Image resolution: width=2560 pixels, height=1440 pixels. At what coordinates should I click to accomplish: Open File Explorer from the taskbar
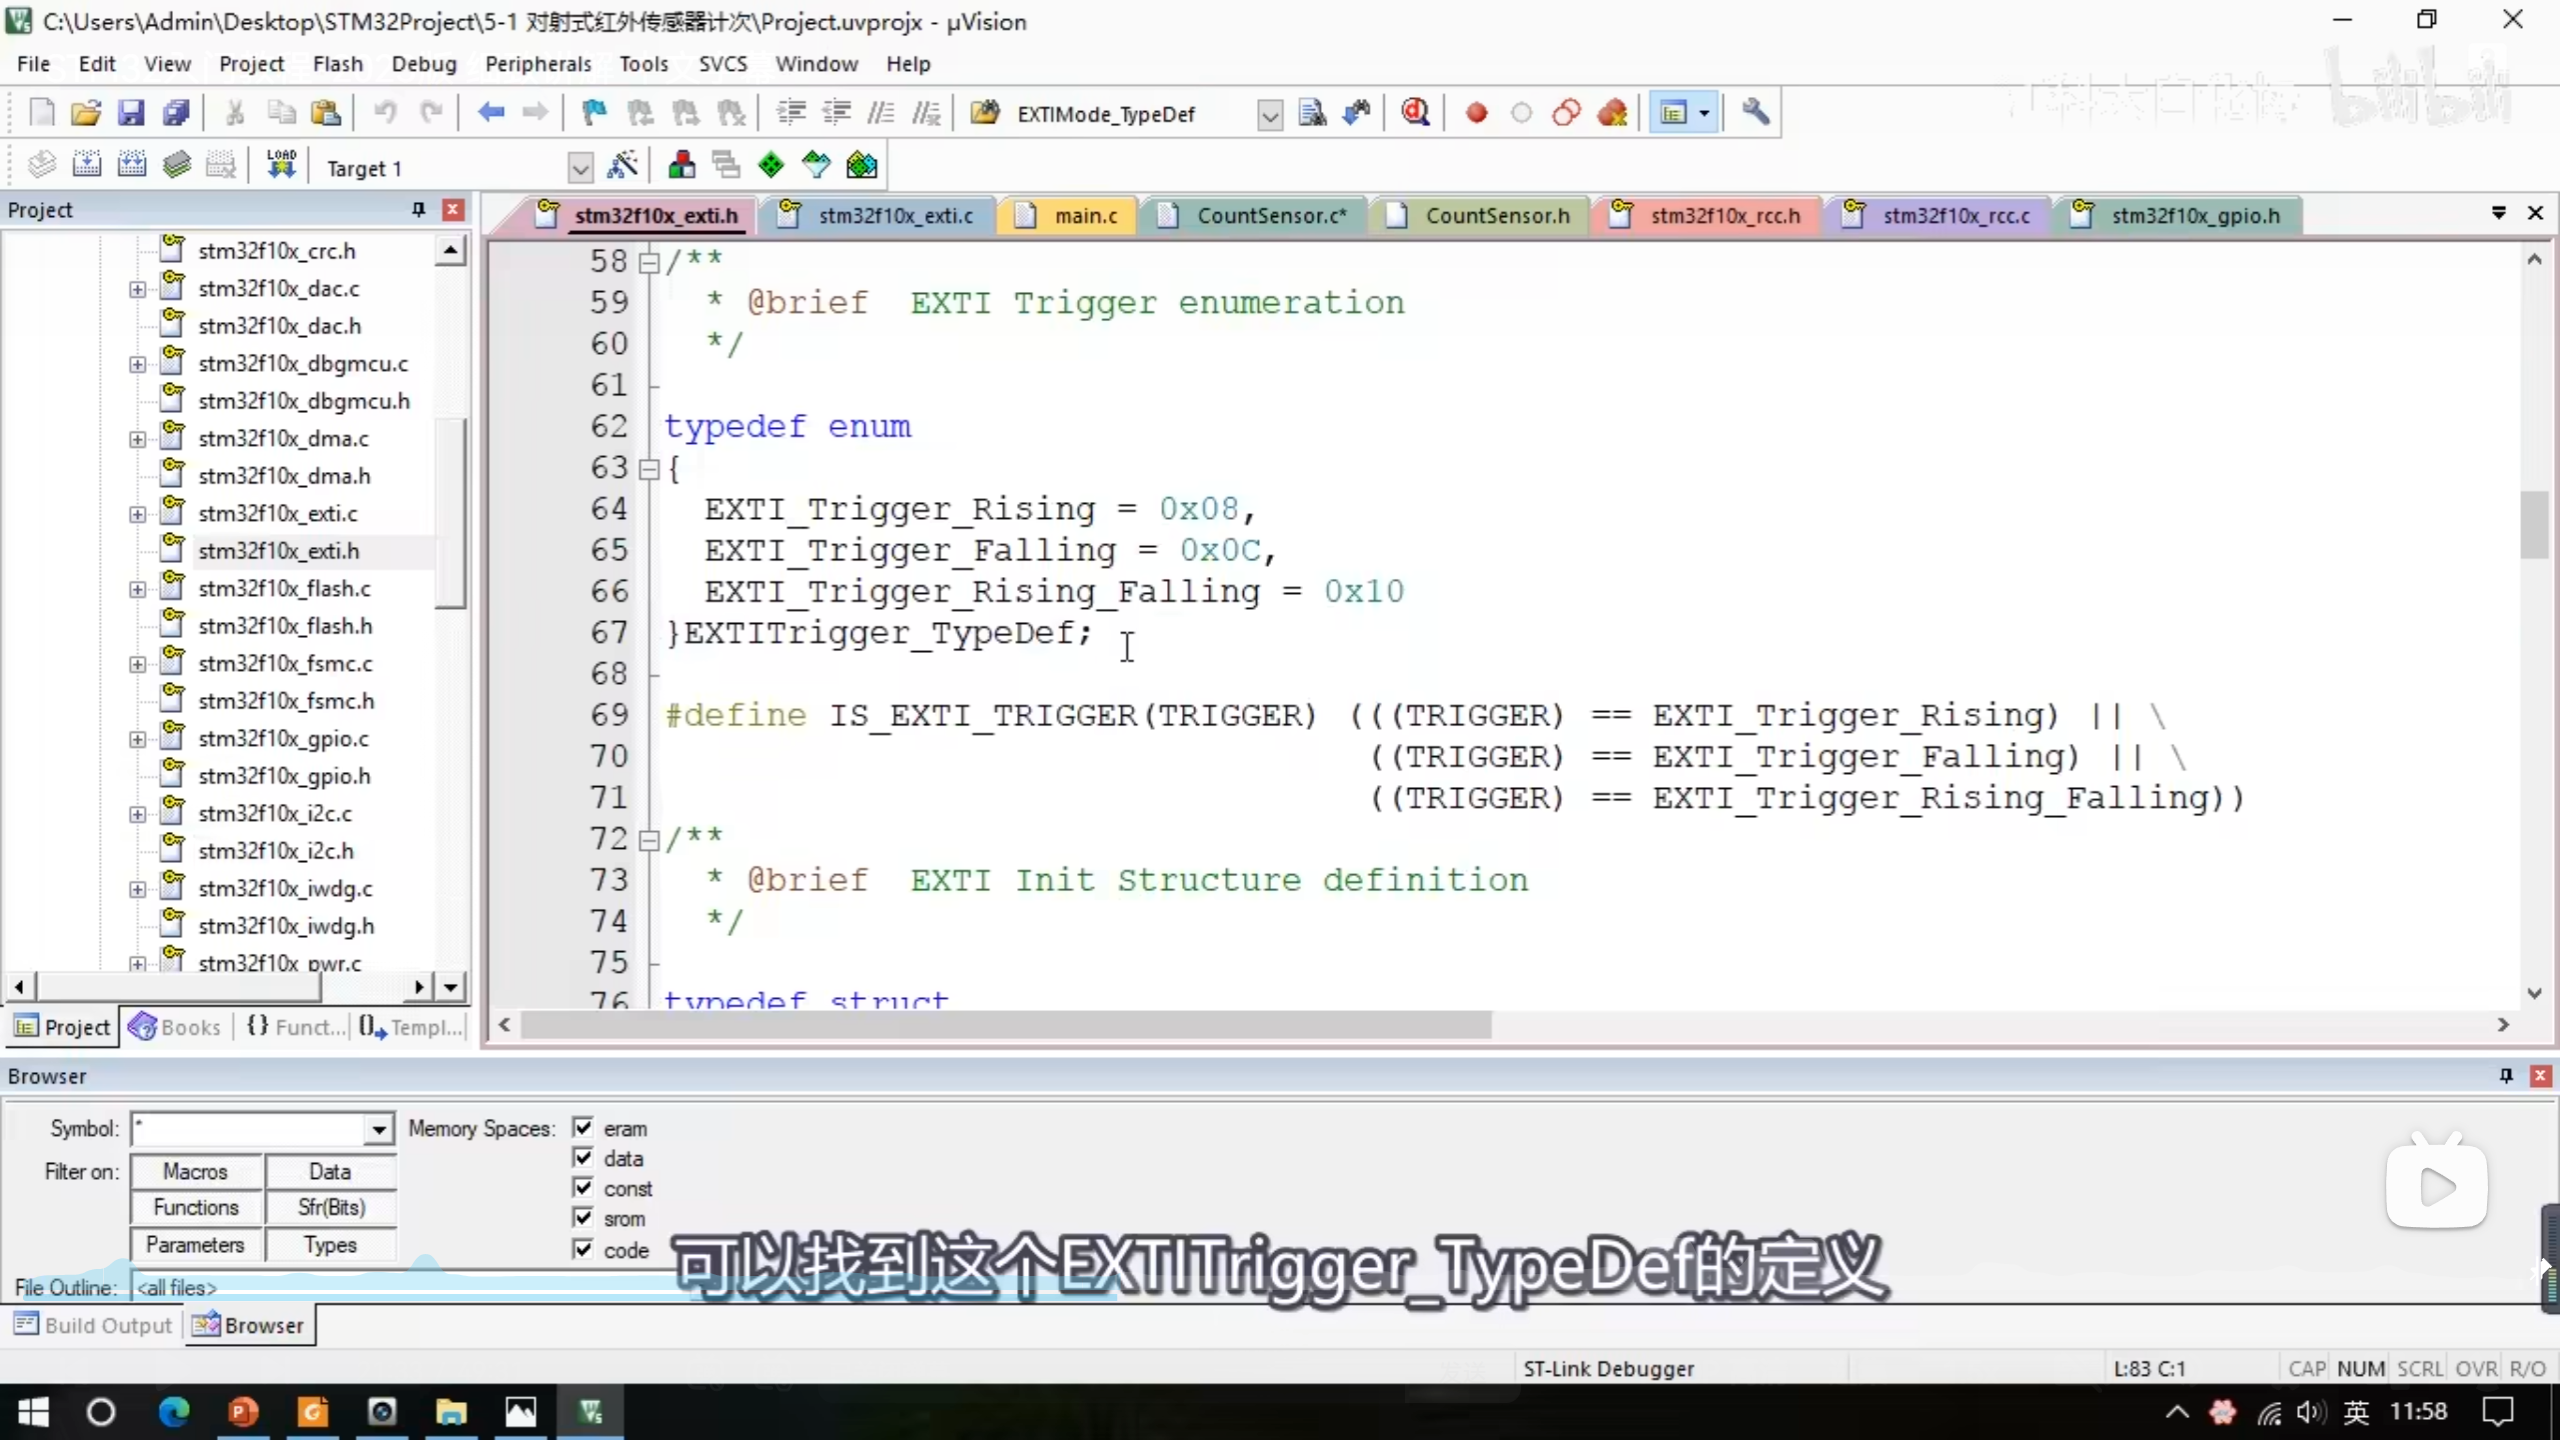(451, 1412)
